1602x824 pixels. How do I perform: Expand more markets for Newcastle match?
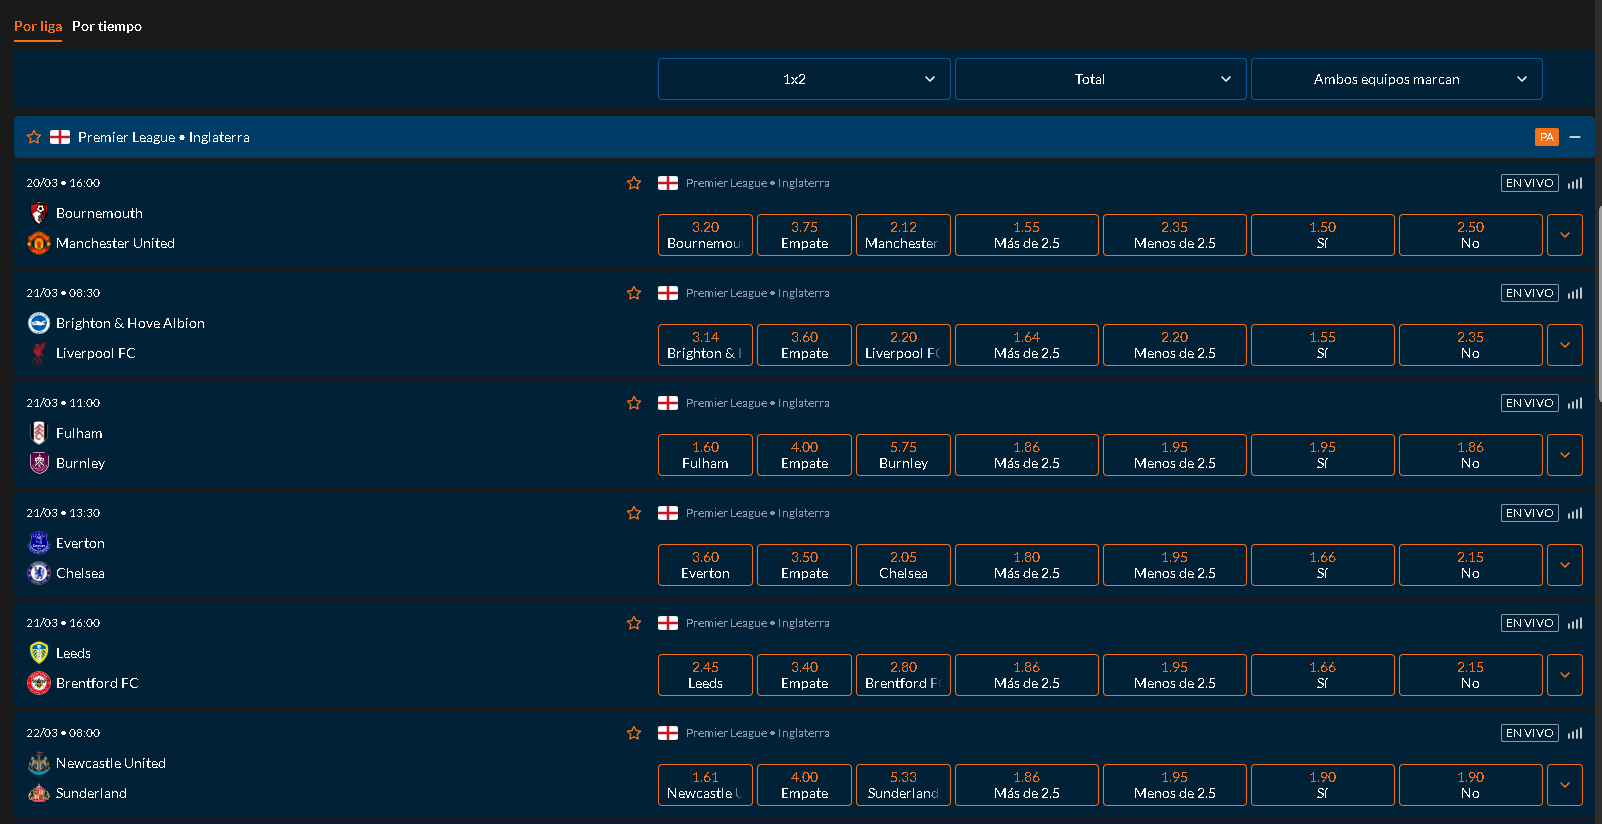click(1565, 785)
